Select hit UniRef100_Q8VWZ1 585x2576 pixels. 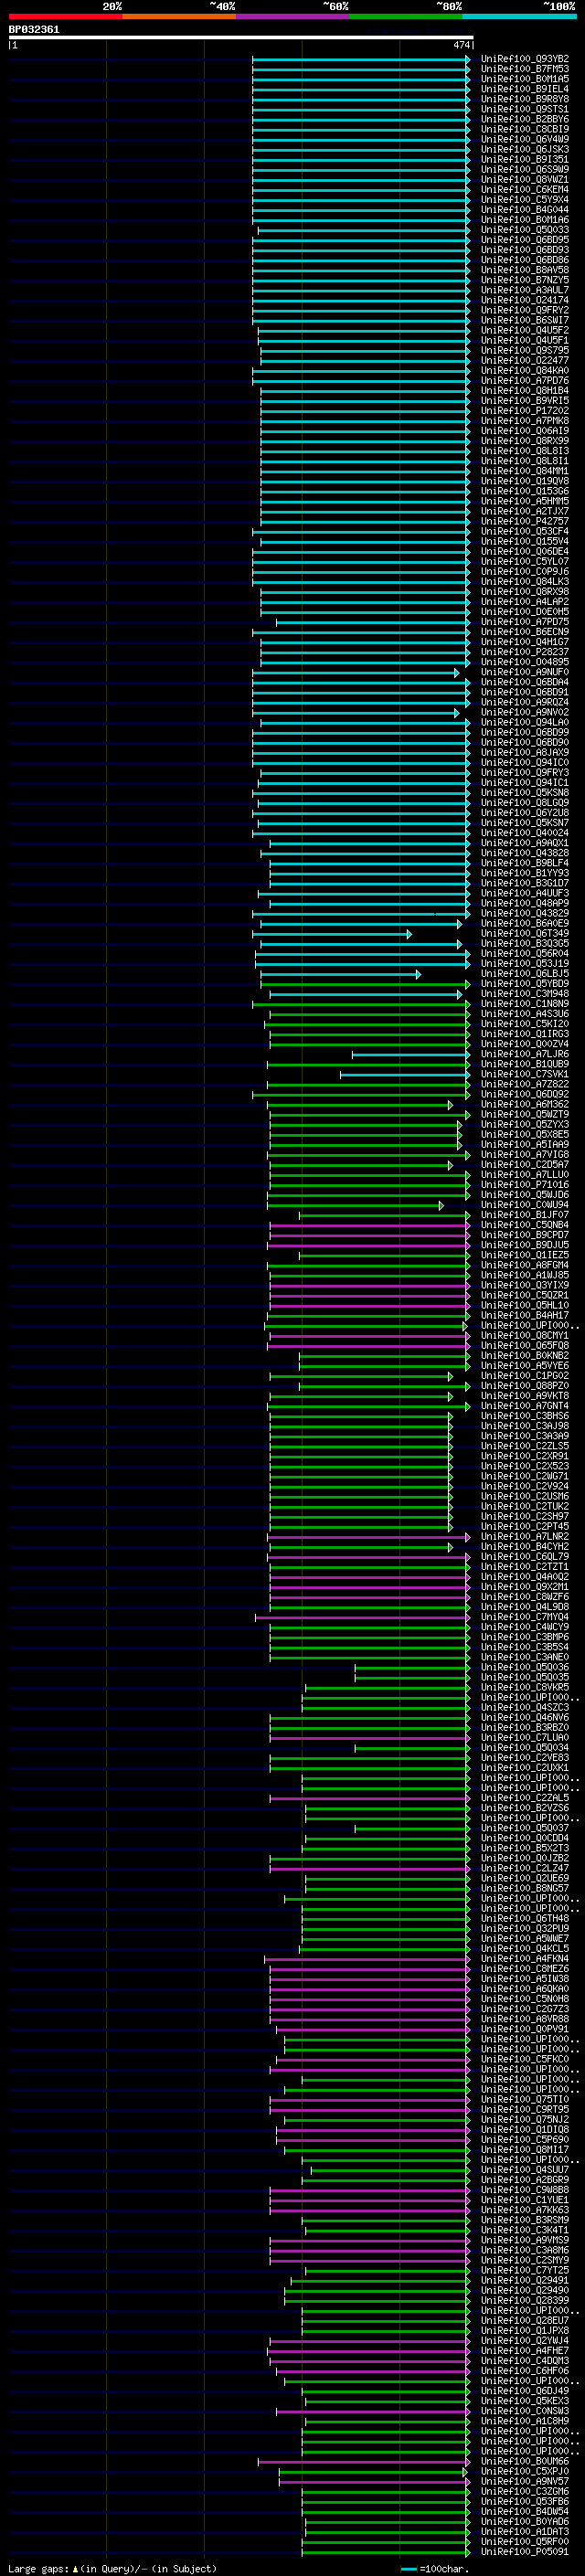[524, 180]
